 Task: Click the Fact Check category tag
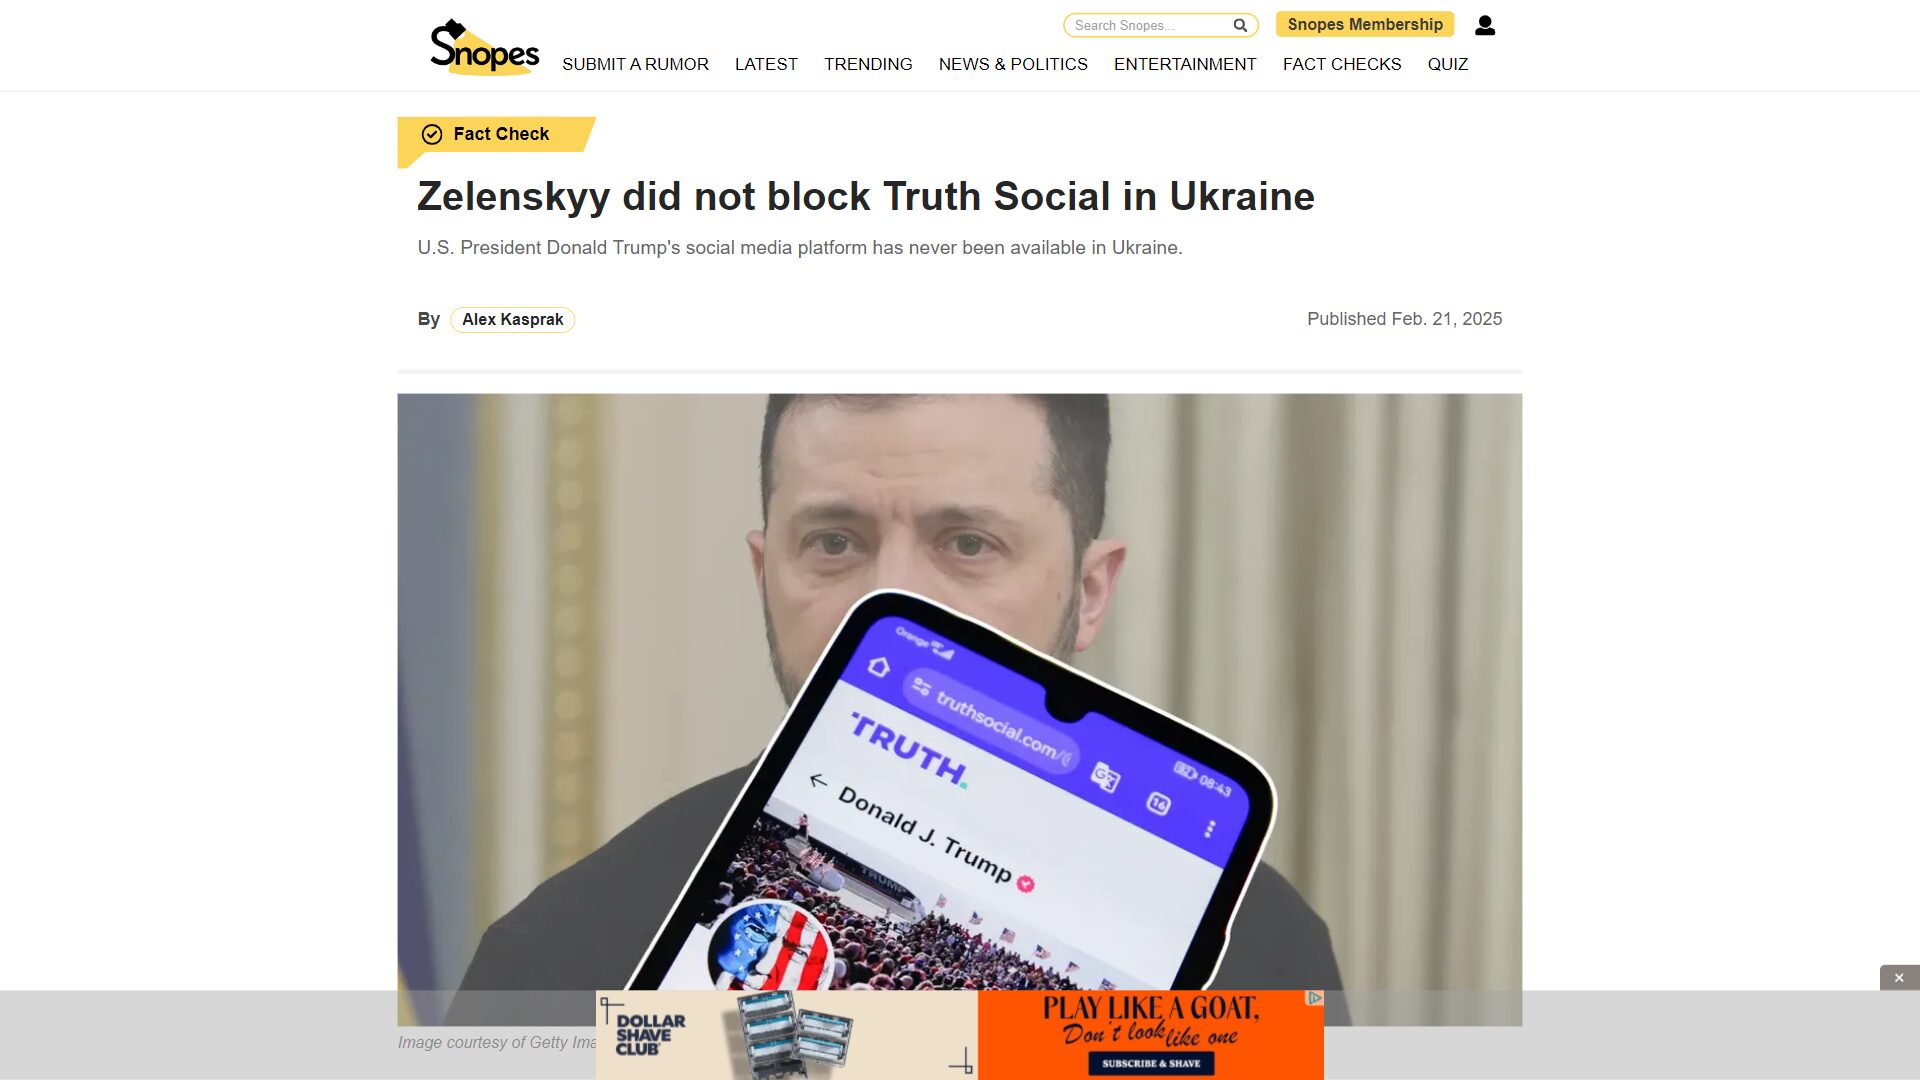click(496, 134)
